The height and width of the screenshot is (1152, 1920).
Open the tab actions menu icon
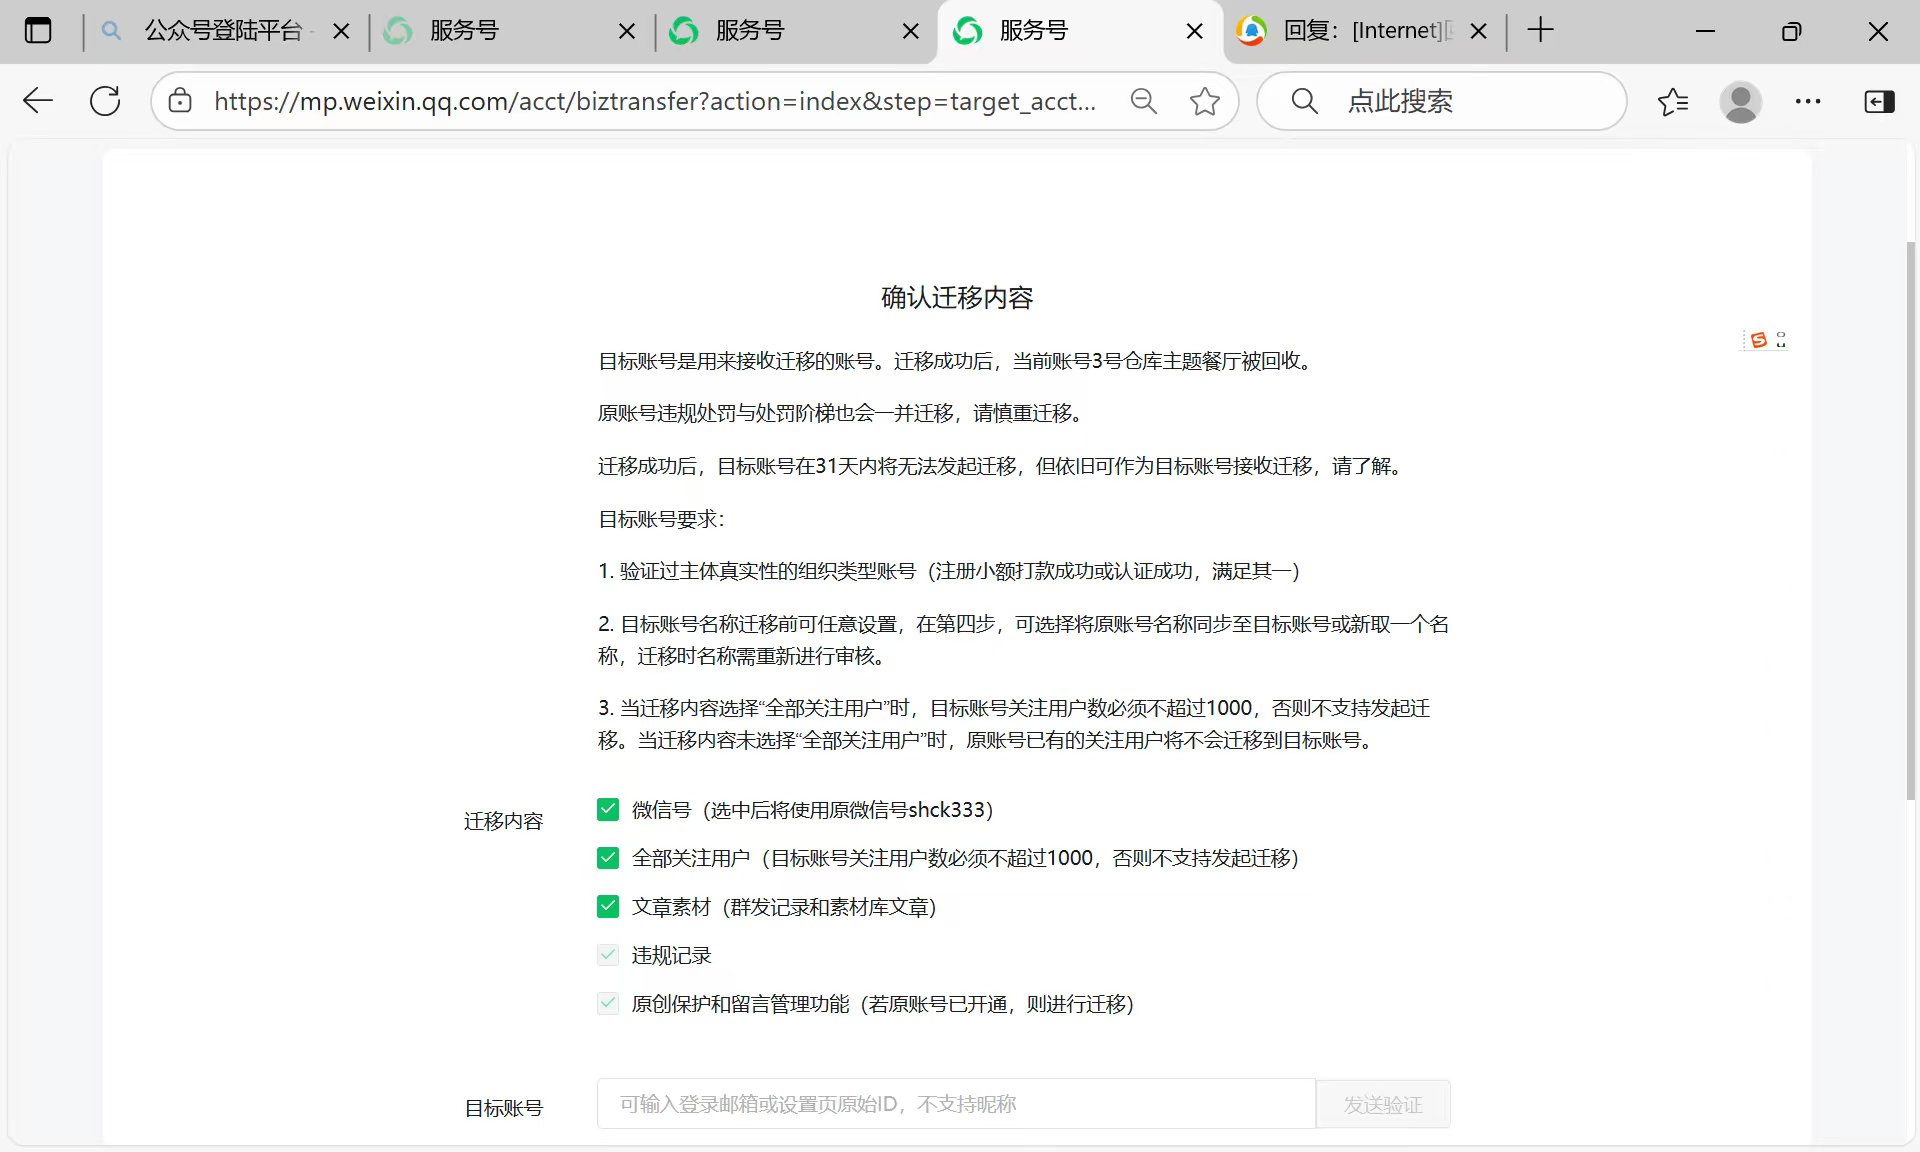(x=38, y=31)
